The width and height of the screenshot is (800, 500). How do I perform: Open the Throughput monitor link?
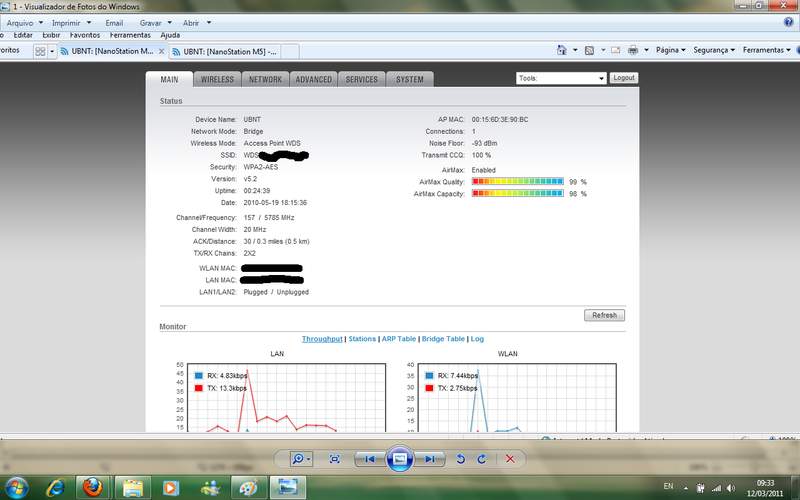tap(322, 339)
